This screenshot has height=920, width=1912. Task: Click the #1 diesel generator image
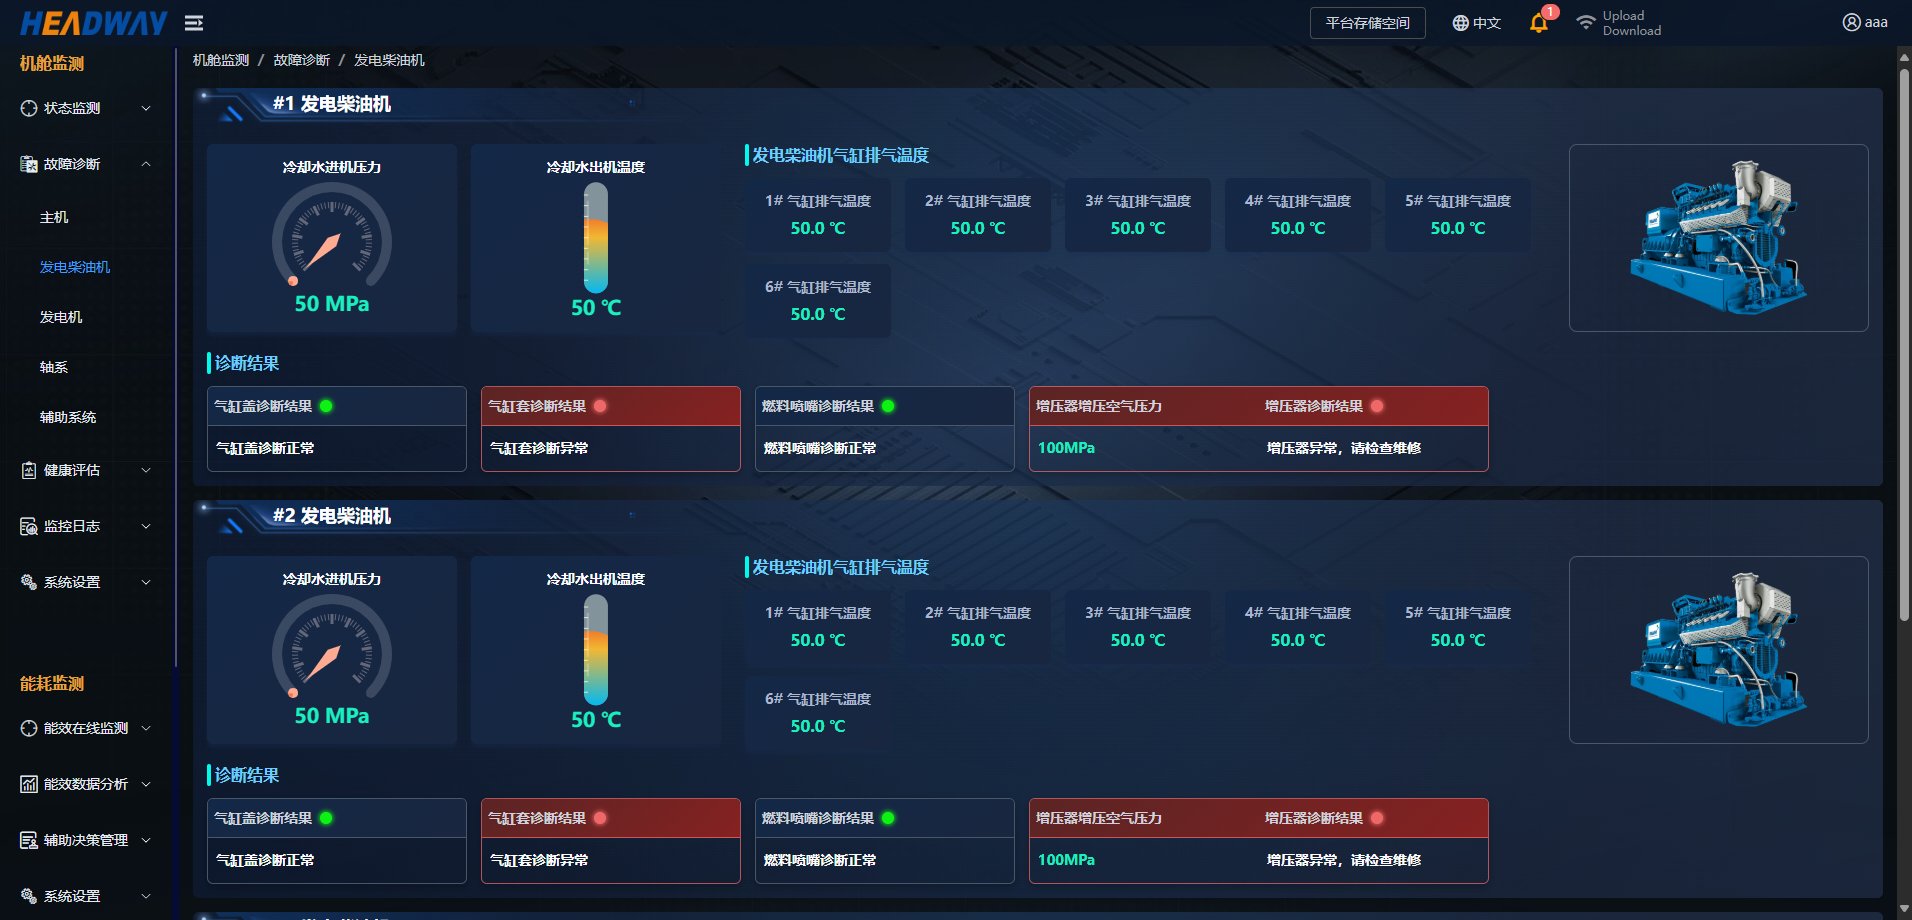pos(1718,238)
